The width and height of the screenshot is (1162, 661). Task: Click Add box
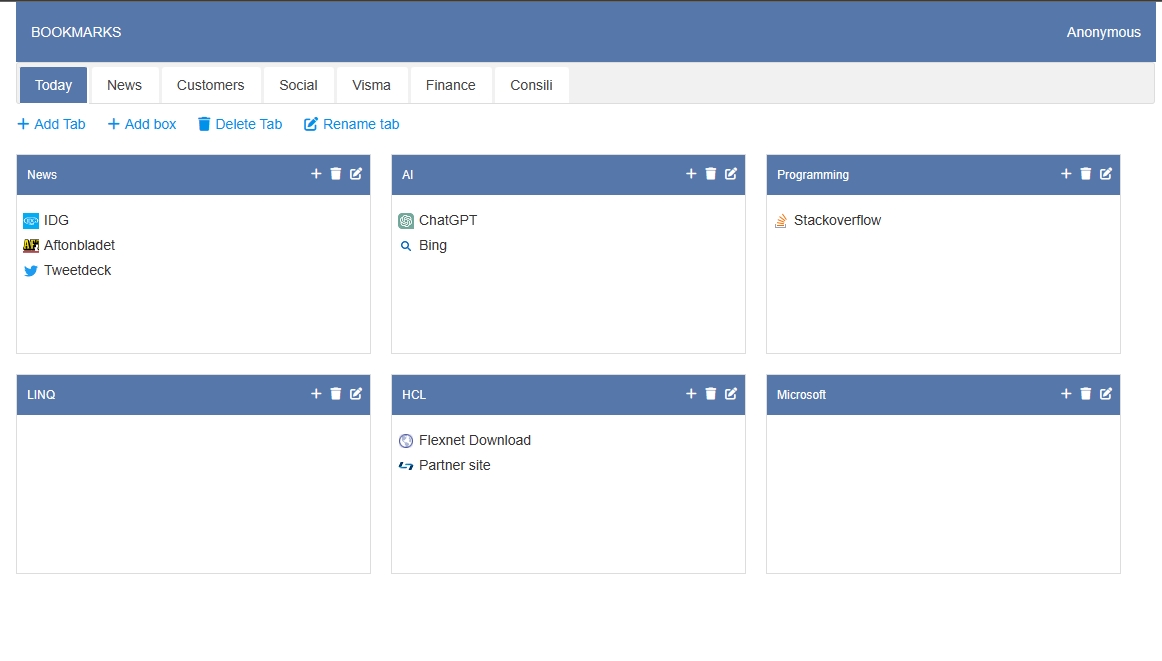point(142,124)
